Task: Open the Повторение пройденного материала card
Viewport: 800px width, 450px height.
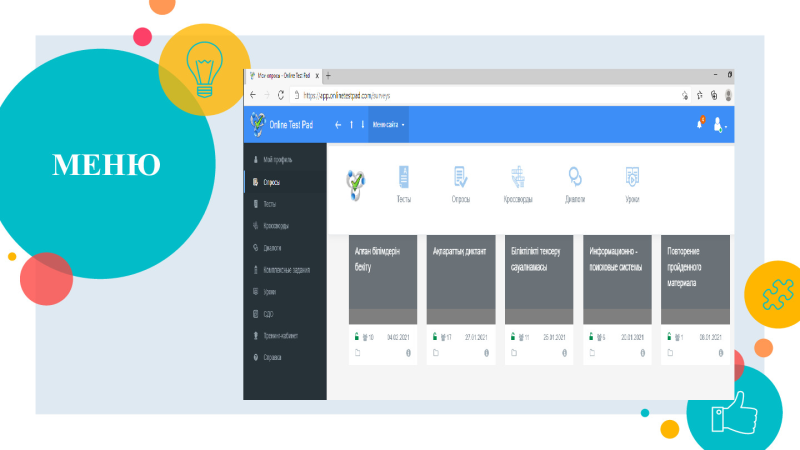Action: (695, 280)
